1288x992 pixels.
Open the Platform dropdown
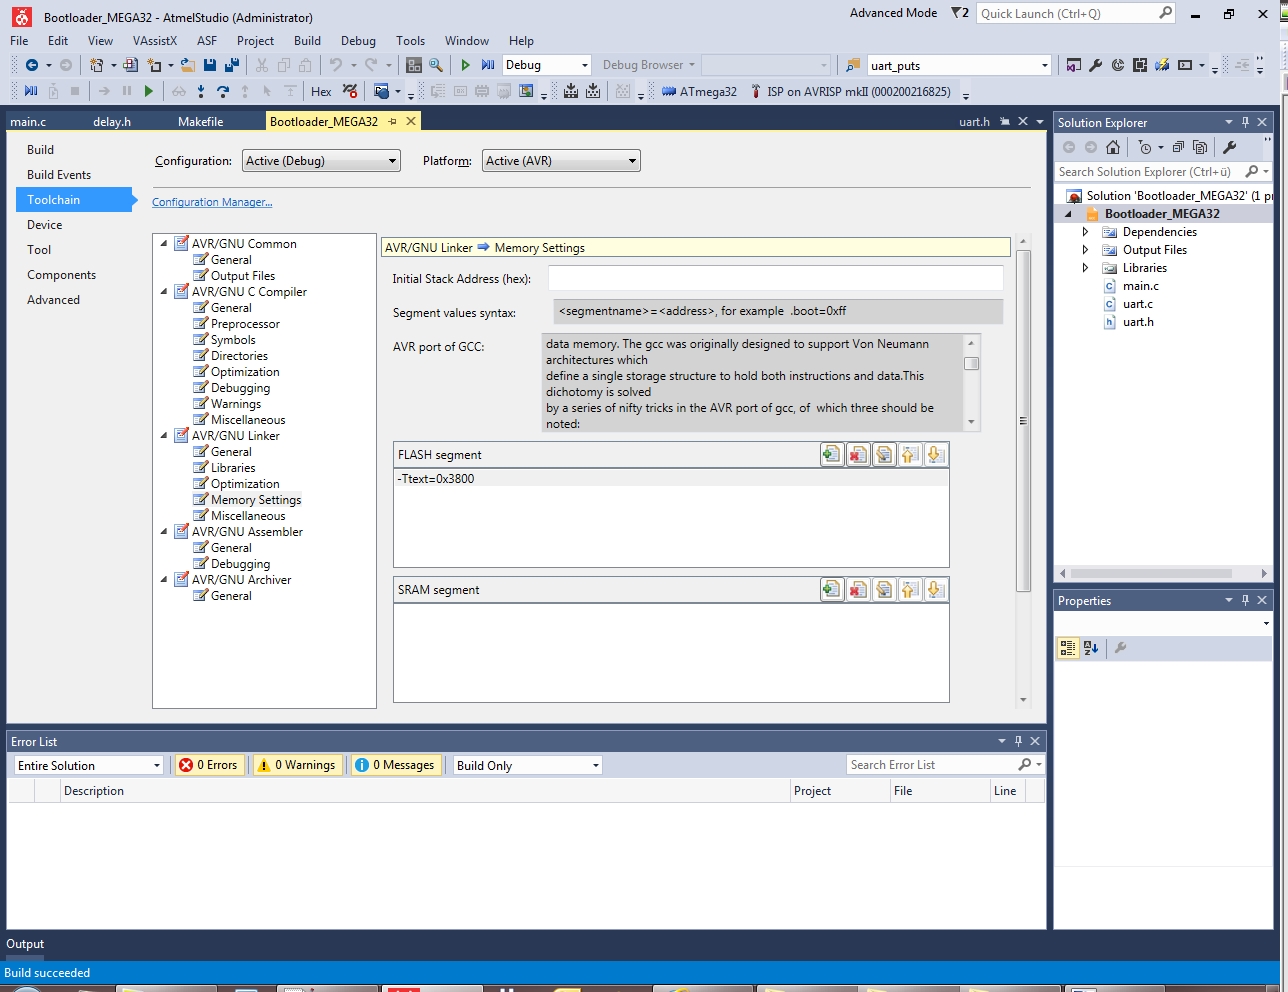pos(561,161)
